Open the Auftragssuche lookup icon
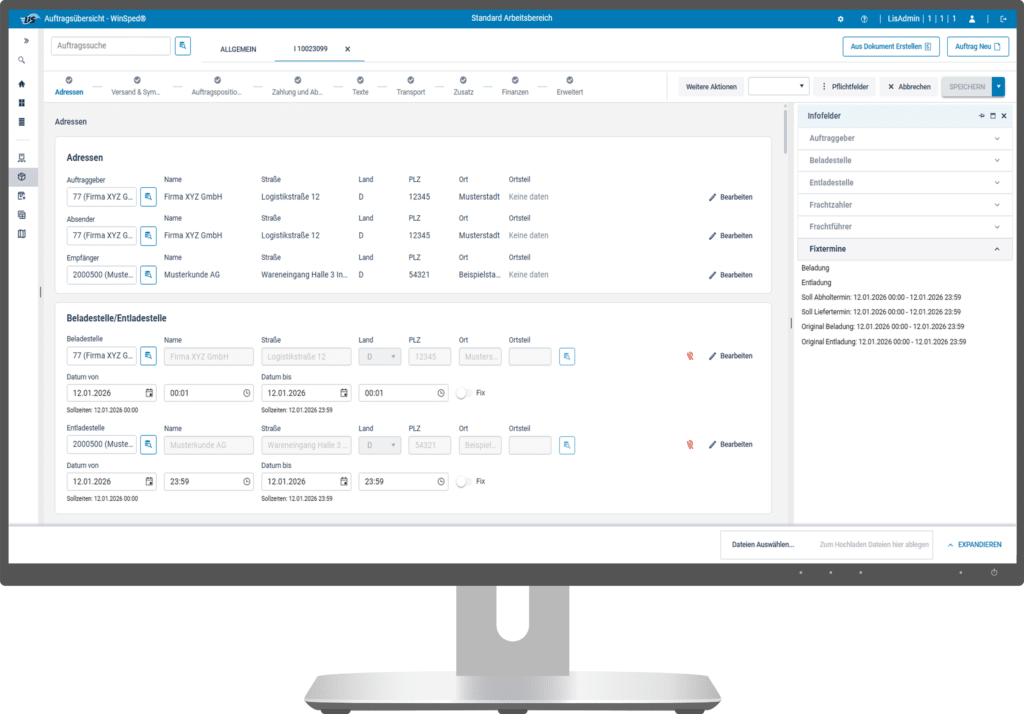This screenshot has height=714, width=1024. pyautogui.click(x=181, y=45)
